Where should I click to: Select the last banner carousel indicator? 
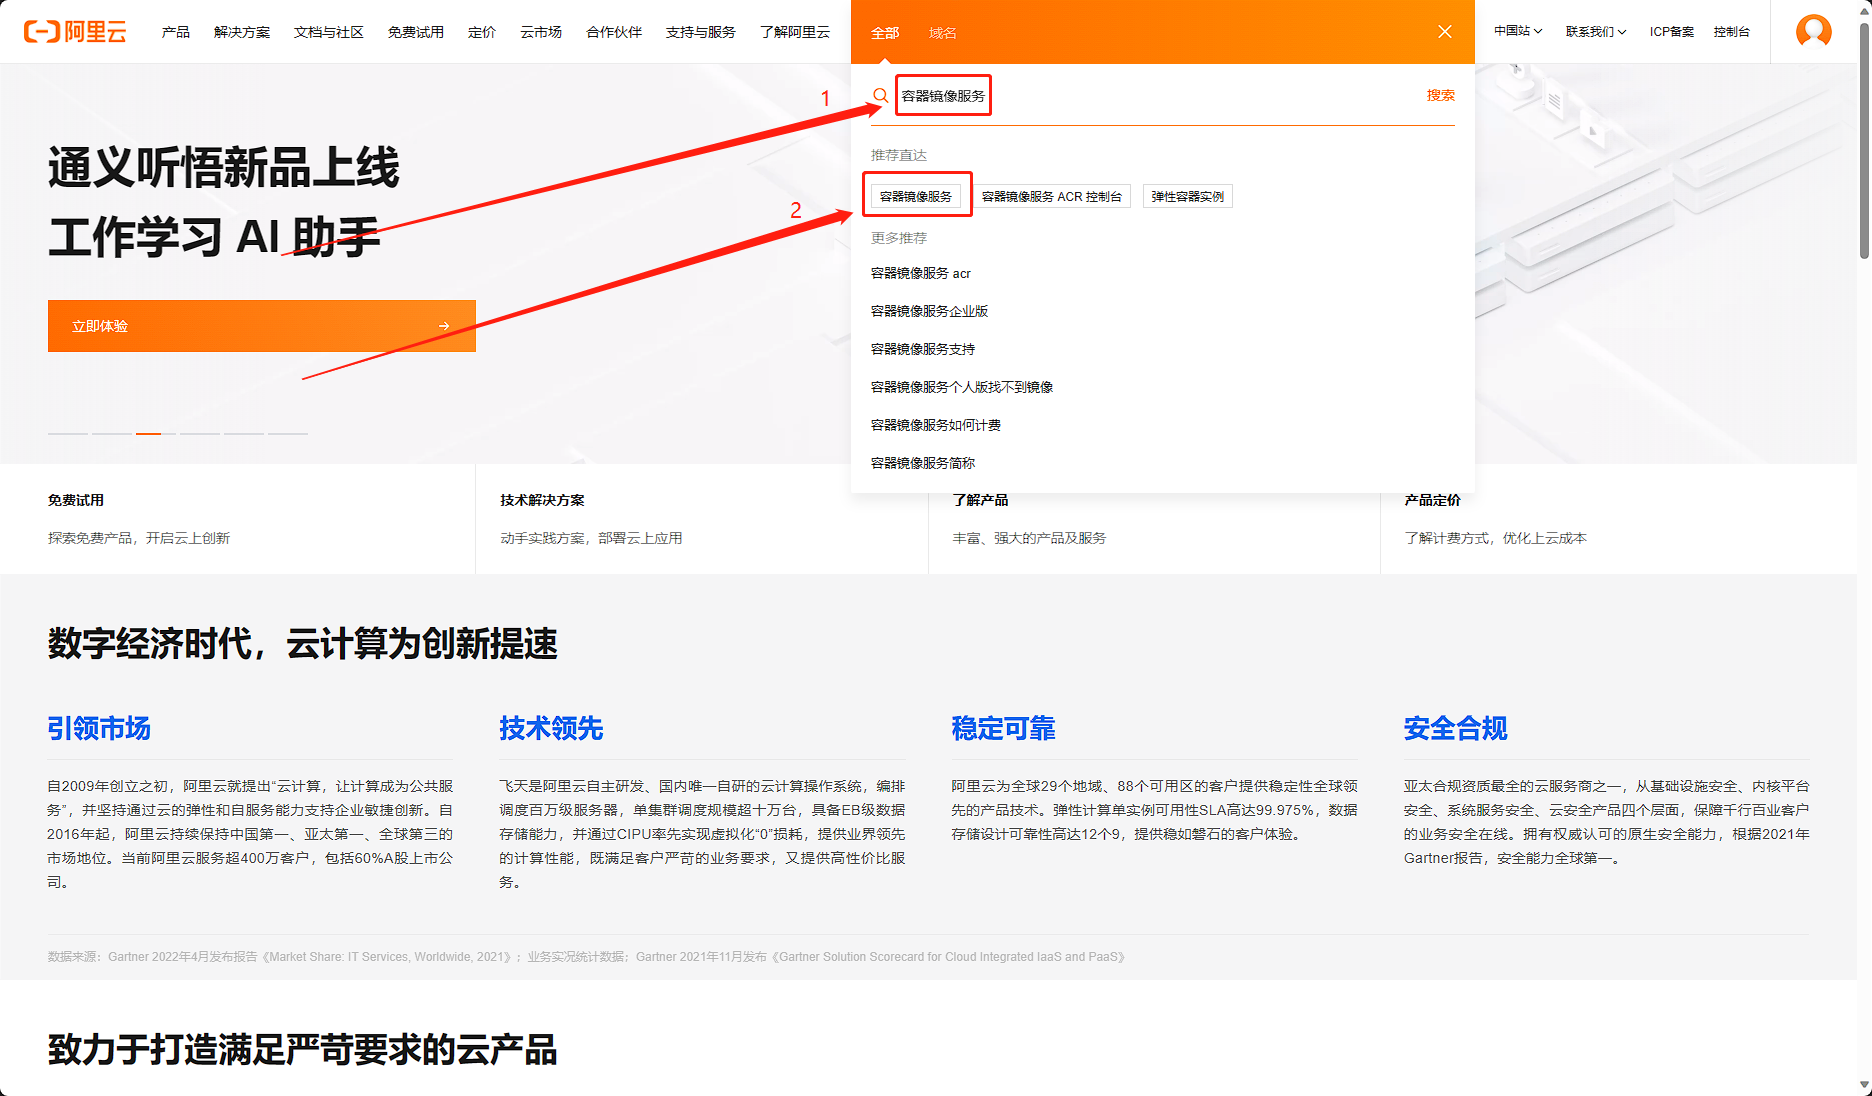click(288, 433)
